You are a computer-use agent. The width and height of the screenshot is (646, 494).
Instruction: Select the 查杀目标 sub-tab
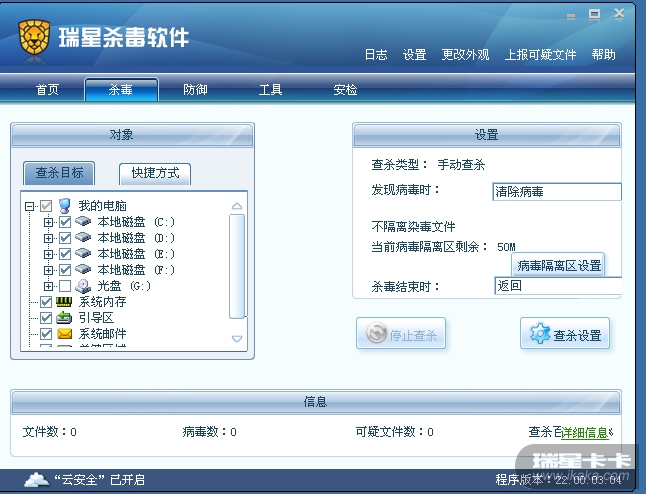(59, 173)
